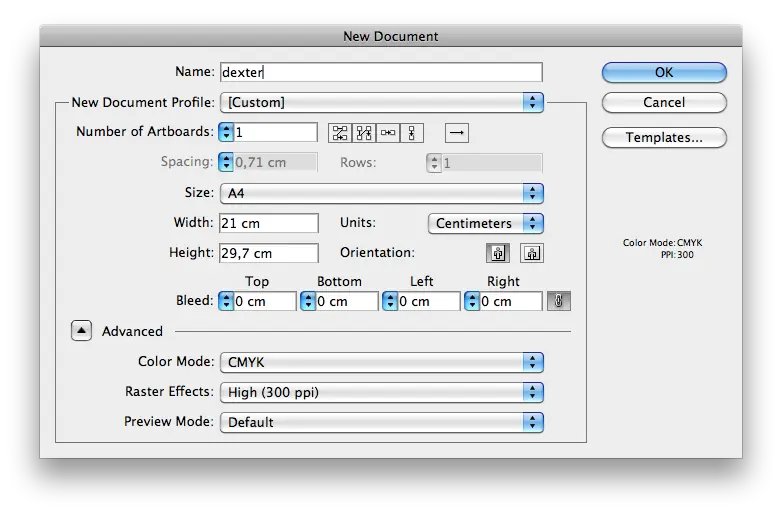782x513 pixels.
Task: Adjust the Bottom bleed stepper arrows
Action: coord(308,302)
